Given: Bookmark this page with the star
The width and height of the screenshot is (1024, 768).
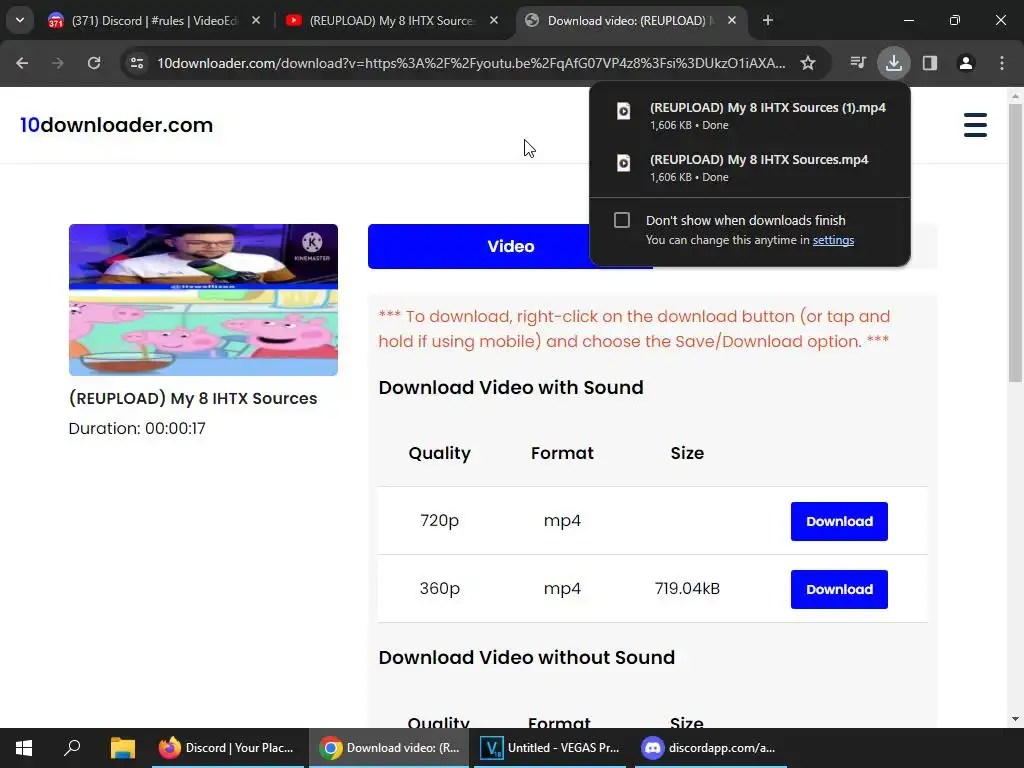Looking at the screenshot, I should click(808, 63).
